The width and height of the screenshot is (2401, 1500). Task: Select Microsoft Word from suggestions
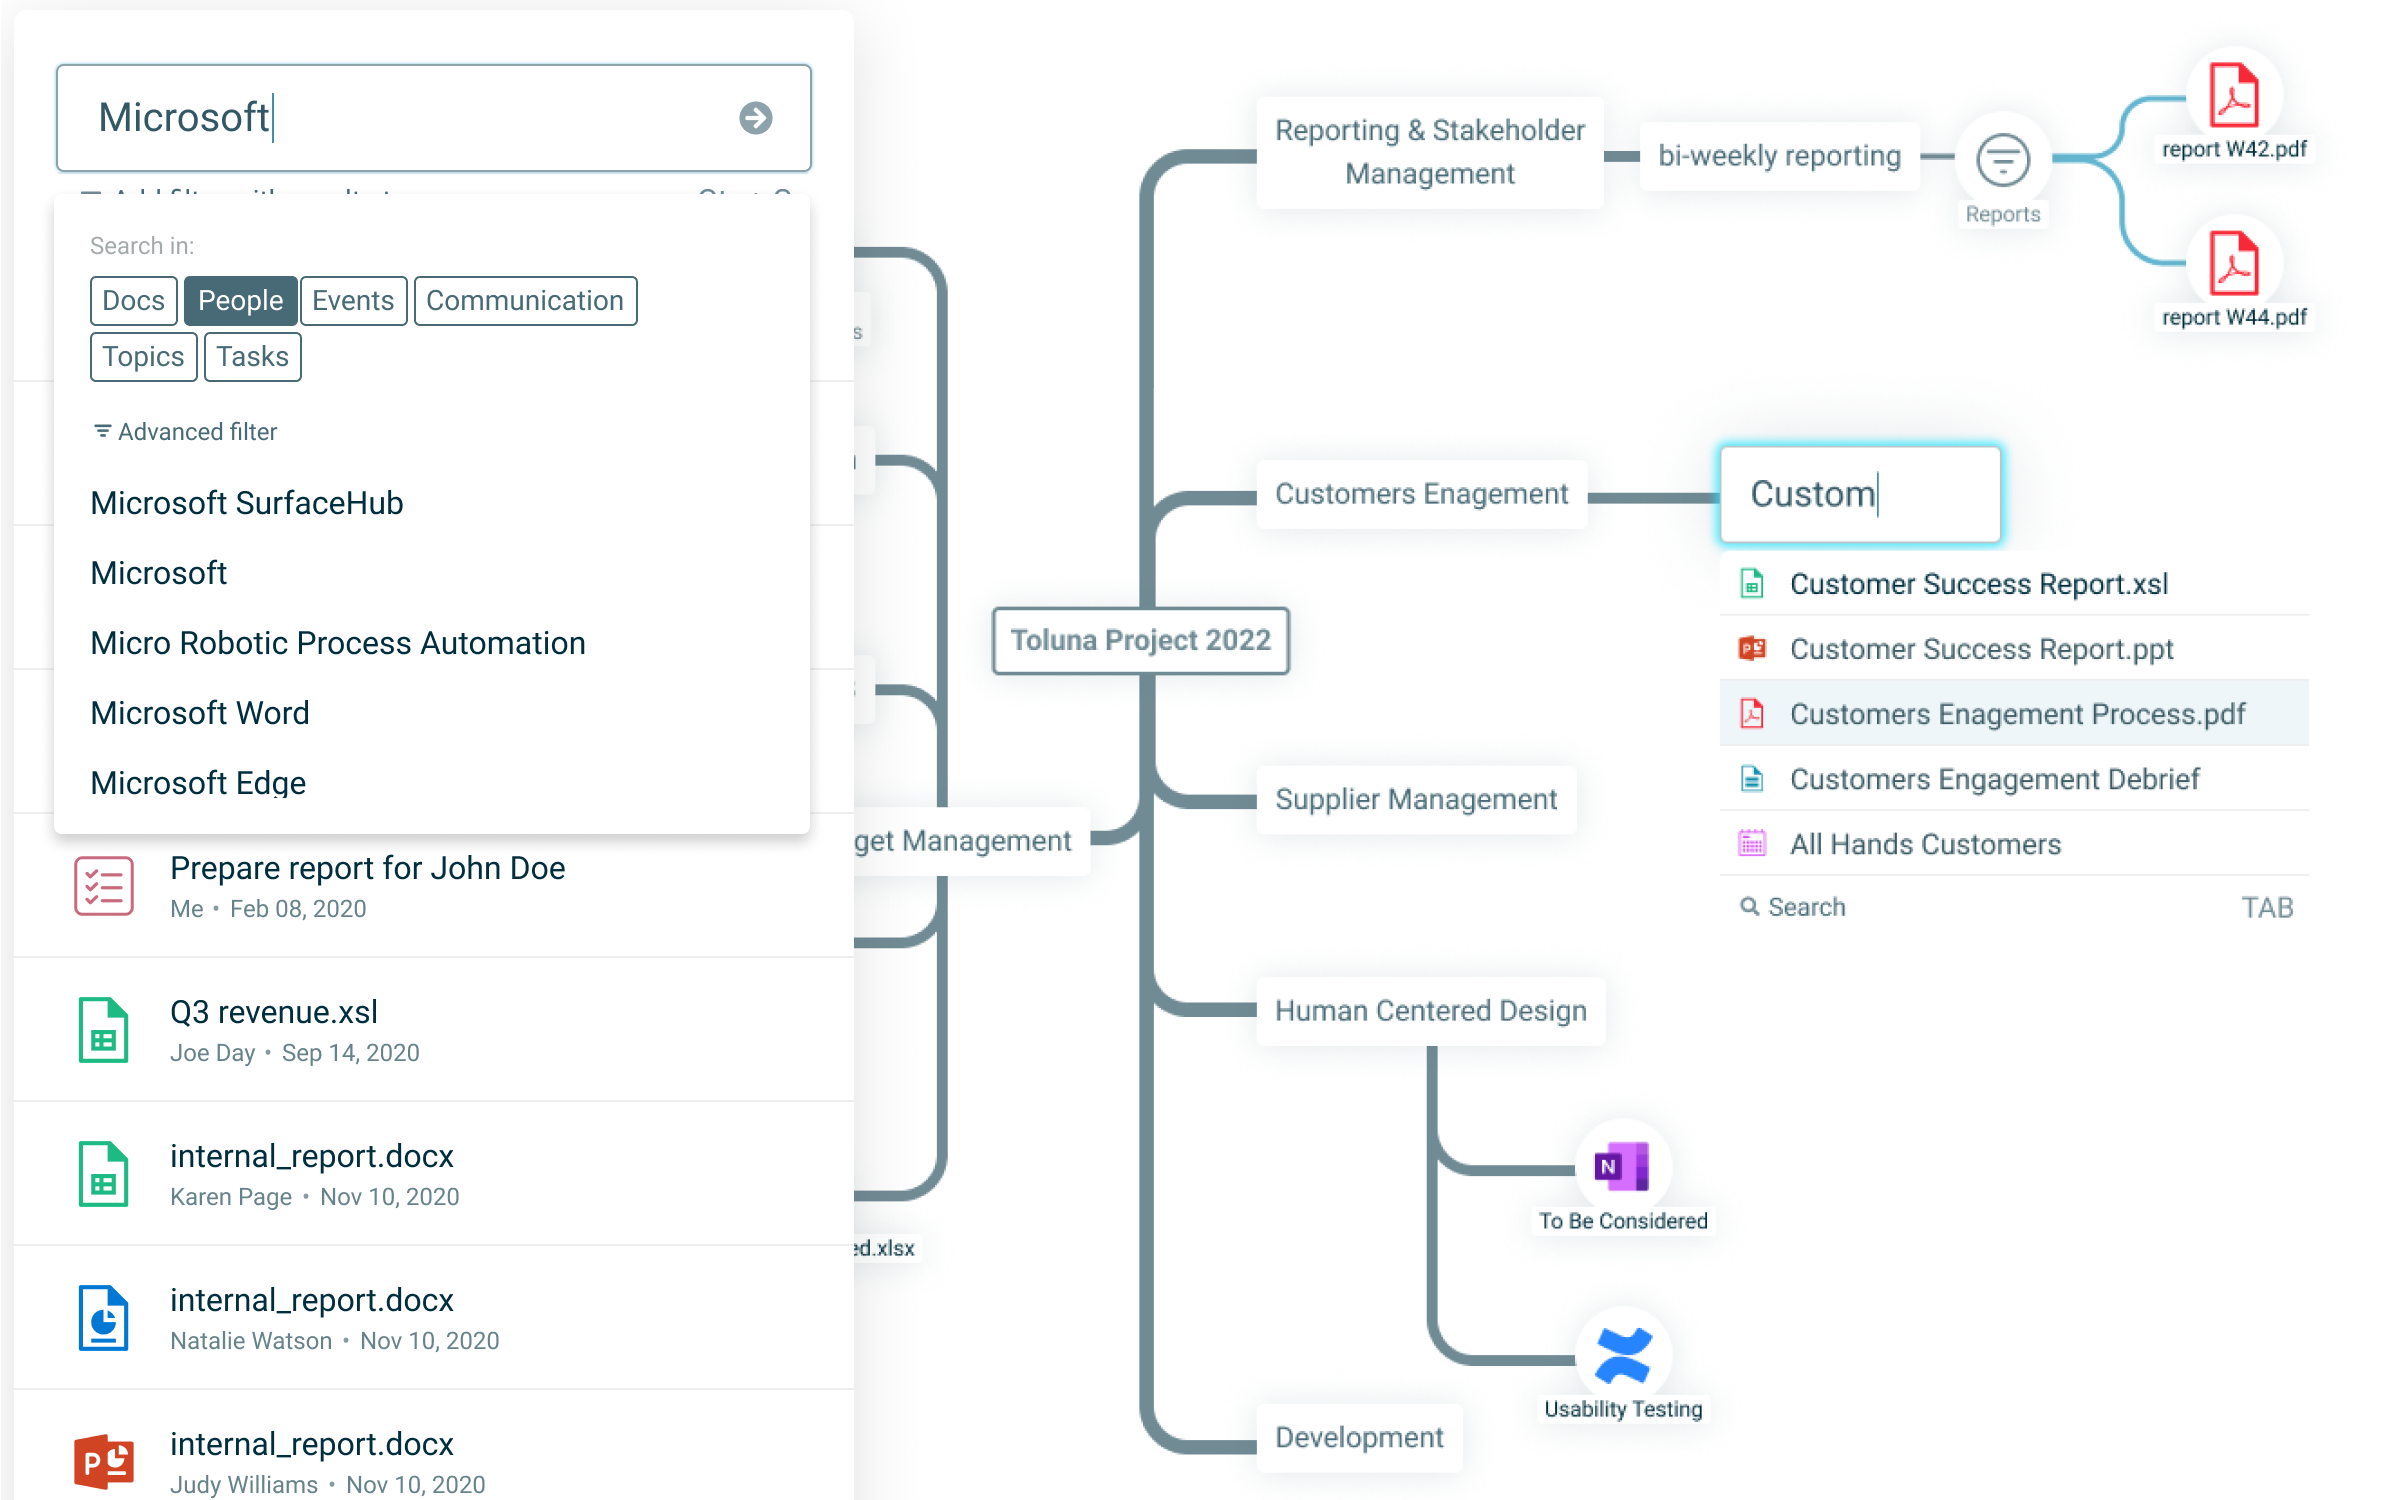[x=200, y=713]
